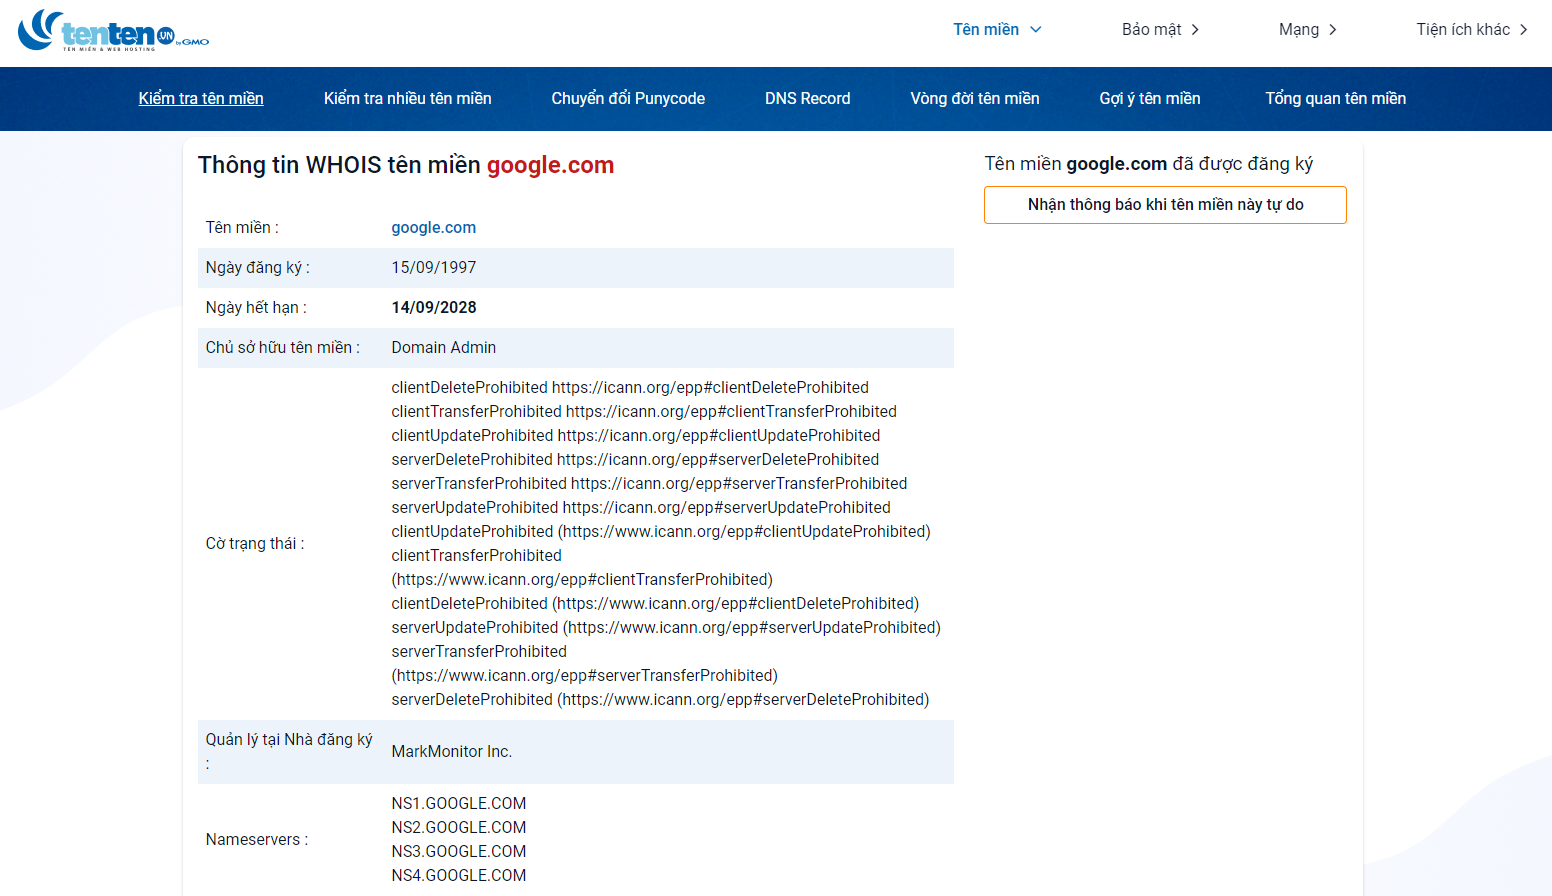This screenshot has width=1552, height=896.
Task: Select the Kiểm tra tên miền tab
Action: (x=201, y=98)
